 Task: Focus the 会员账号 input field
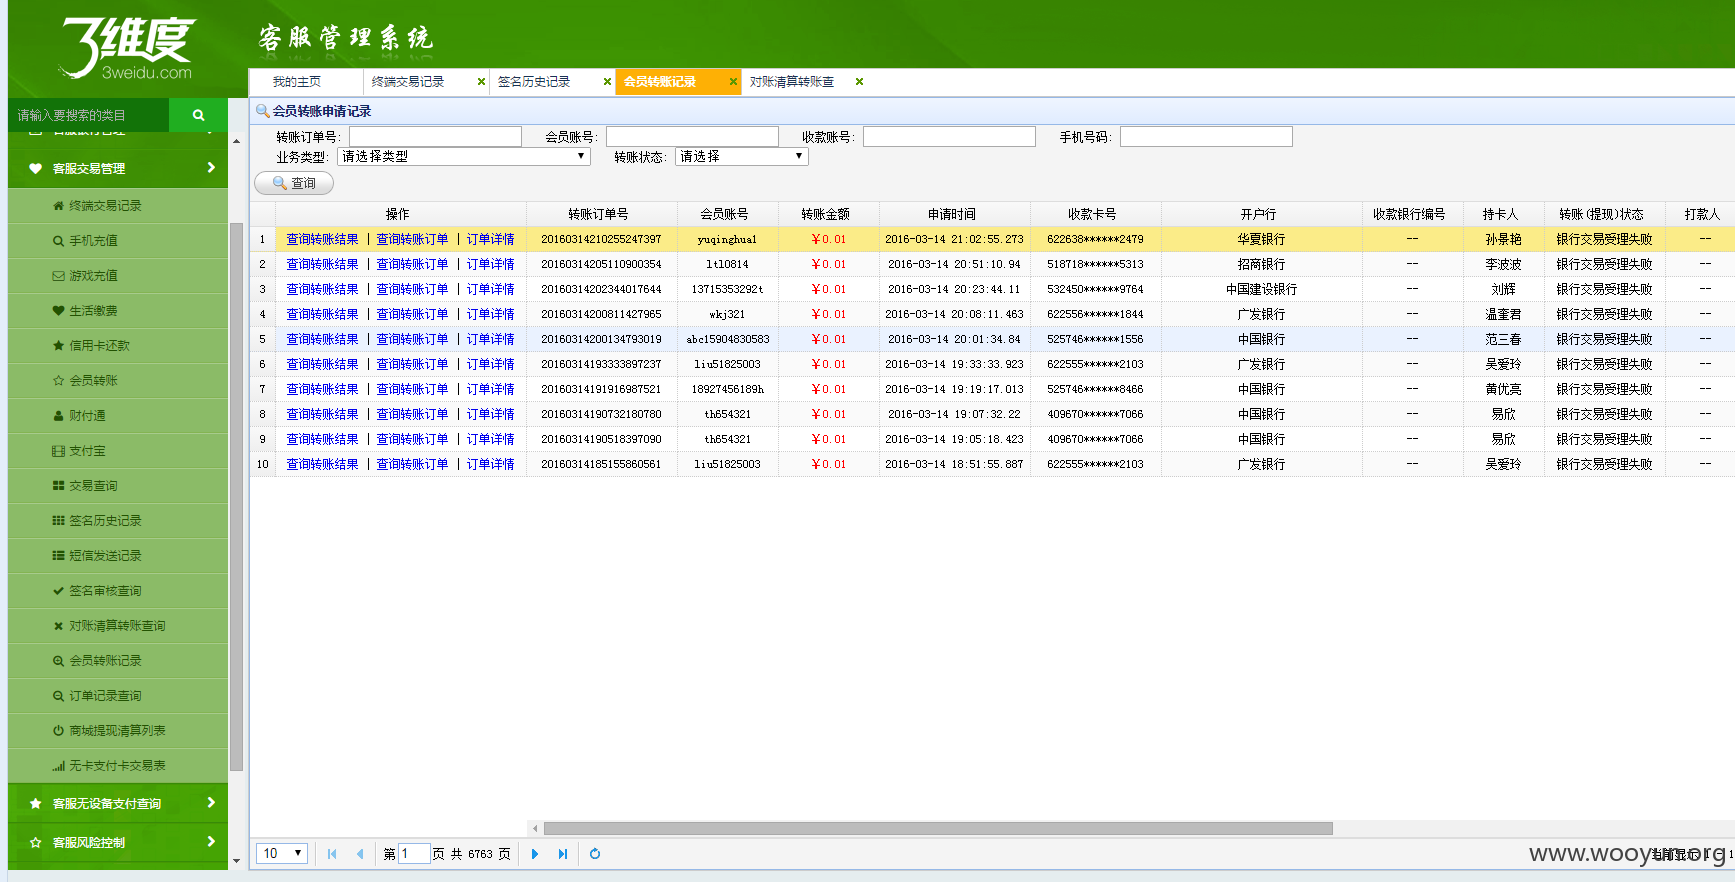click(692, 137)
